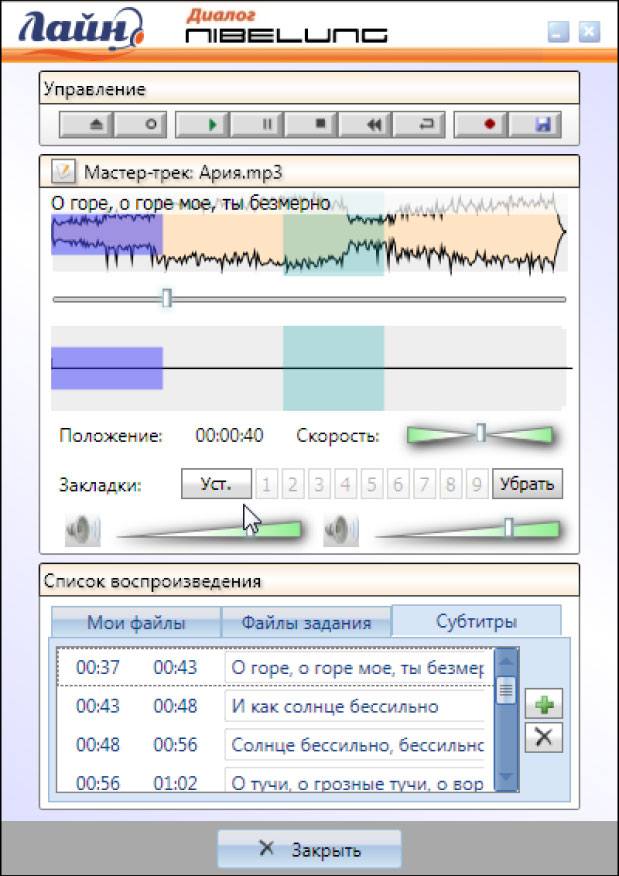Click the edit icon next to Мастер-трек
619x876 pixels.
(63, 172)
